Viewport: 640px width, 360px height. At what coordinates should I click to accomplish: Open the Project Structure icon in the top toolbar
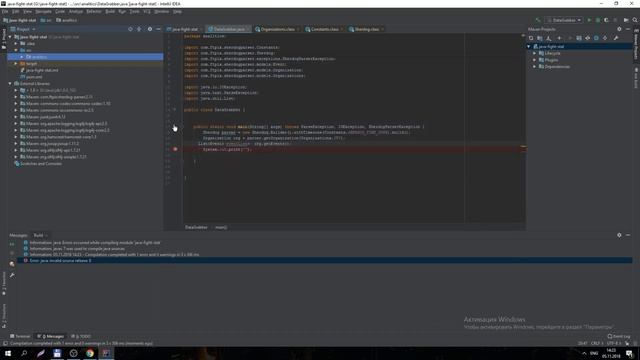pos(626,20)
